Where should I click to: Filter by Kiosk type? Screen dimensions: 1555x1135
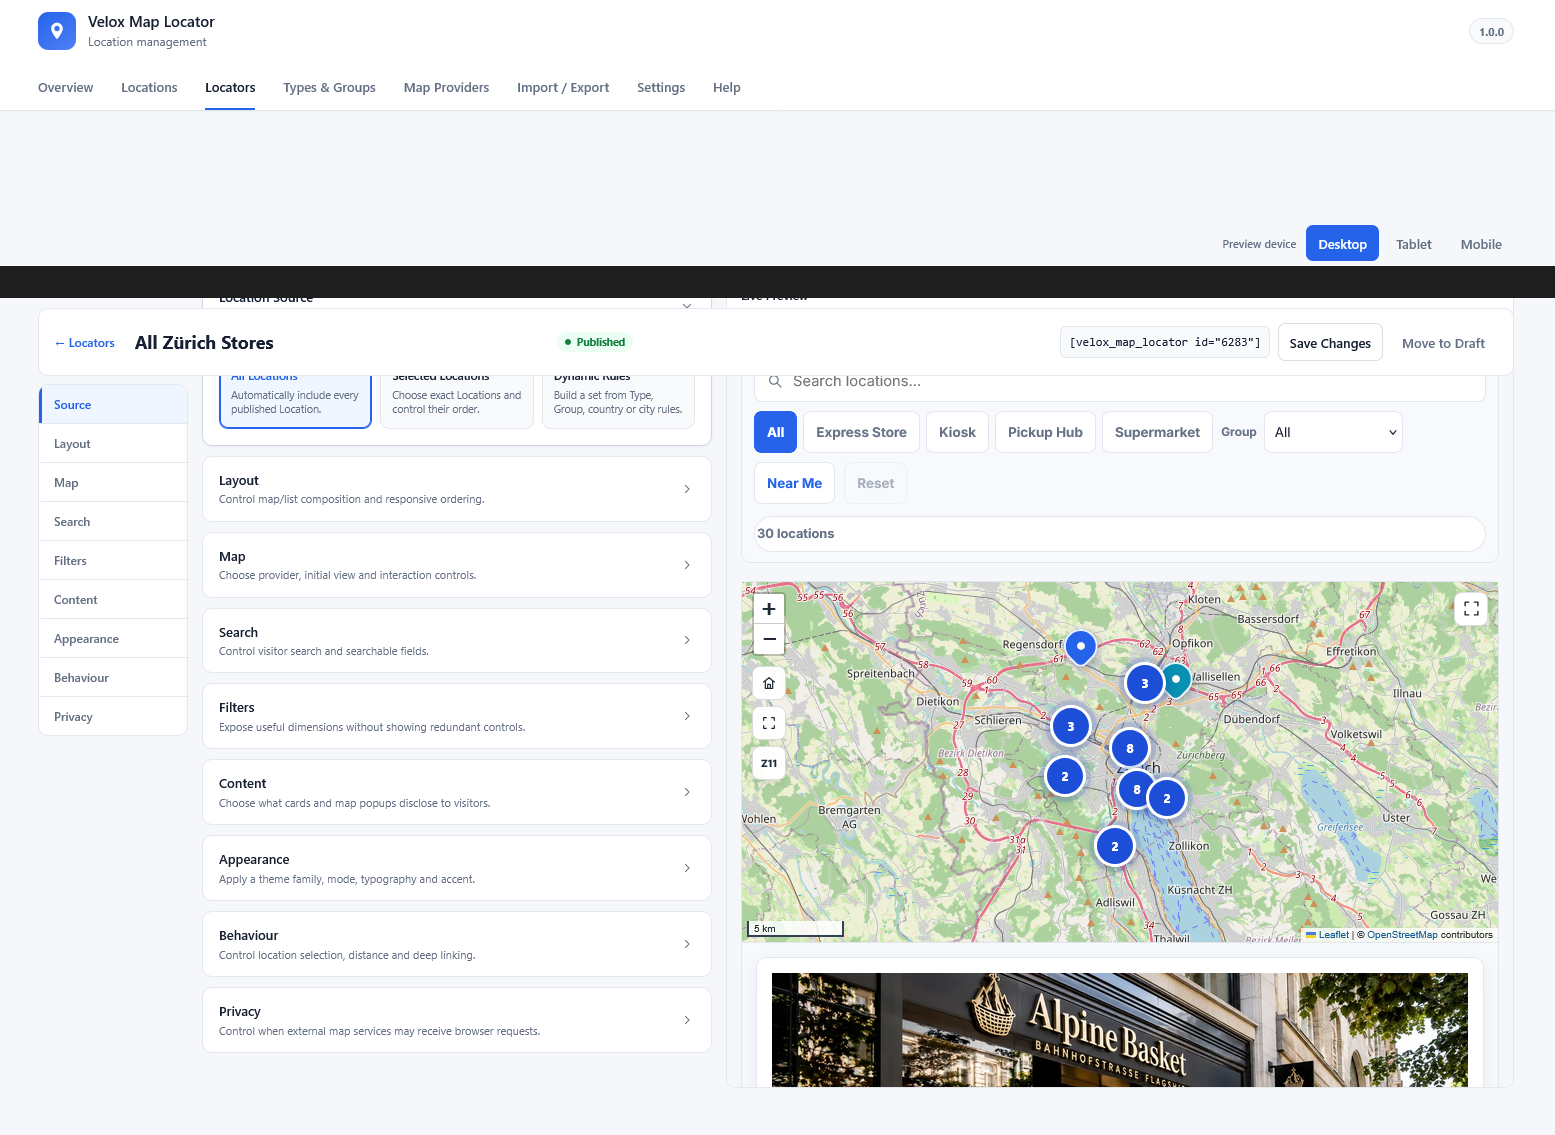(957, 432)
